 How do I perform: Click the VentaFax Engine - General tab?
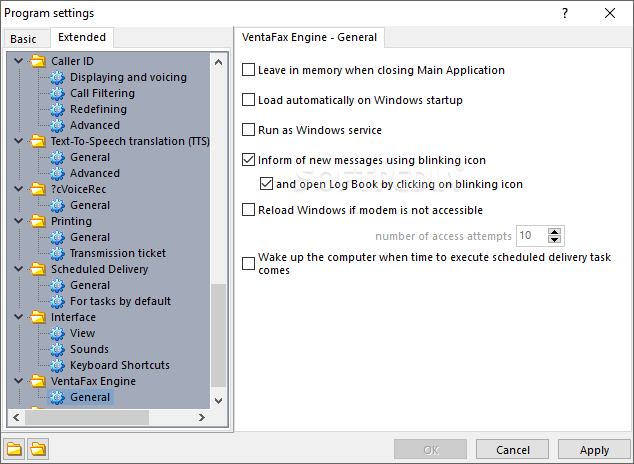(x=309, y=37)
